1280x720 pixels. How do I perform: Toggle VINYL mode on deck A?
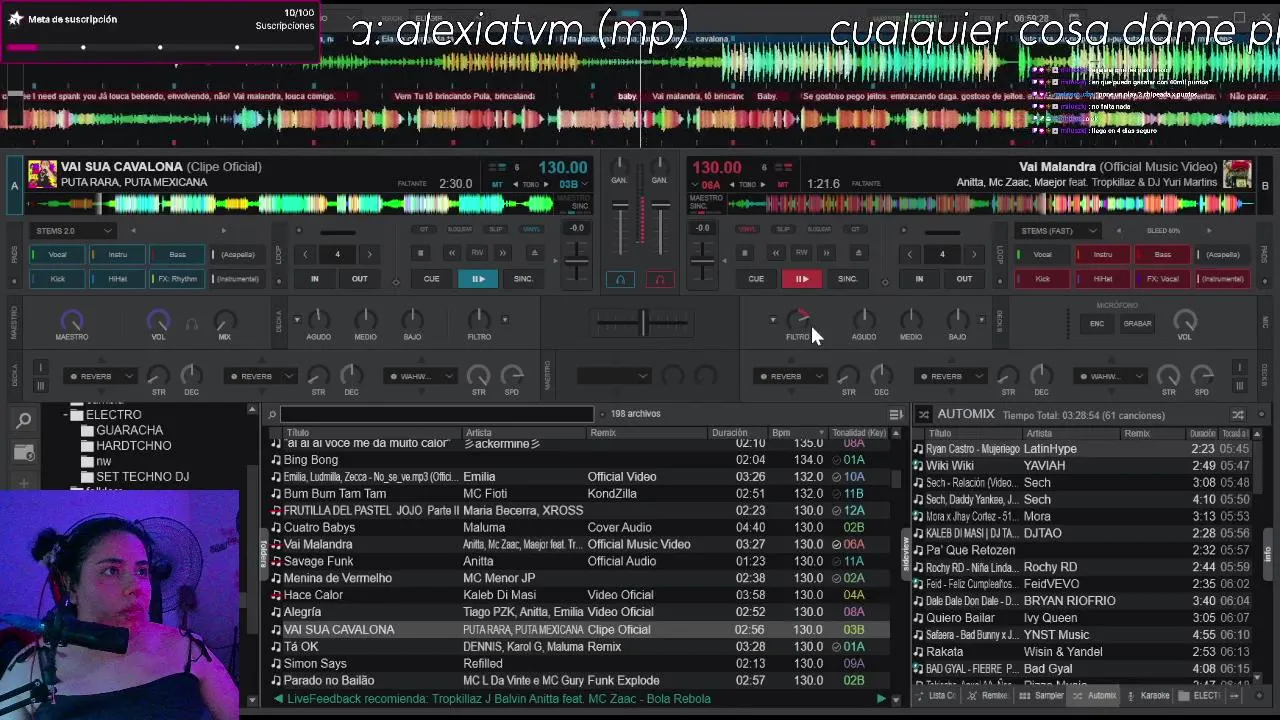click(532, 229)
